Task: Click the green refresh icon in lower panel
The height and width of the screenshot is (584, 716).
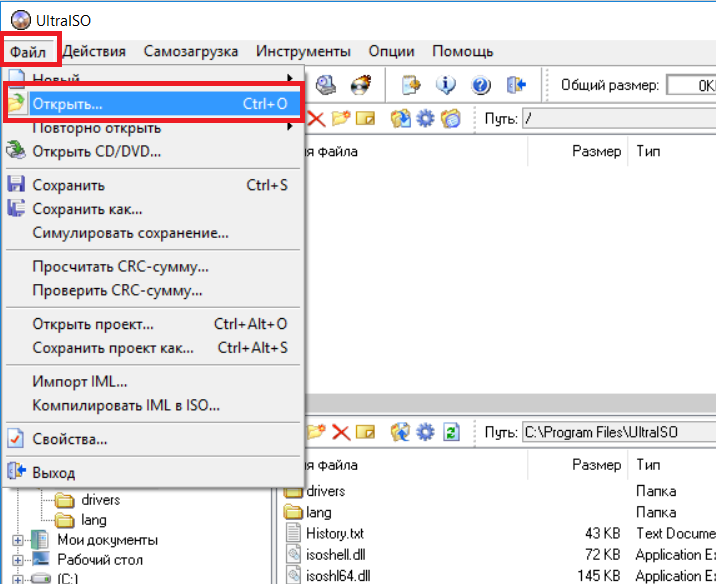Action: [450, 432]
